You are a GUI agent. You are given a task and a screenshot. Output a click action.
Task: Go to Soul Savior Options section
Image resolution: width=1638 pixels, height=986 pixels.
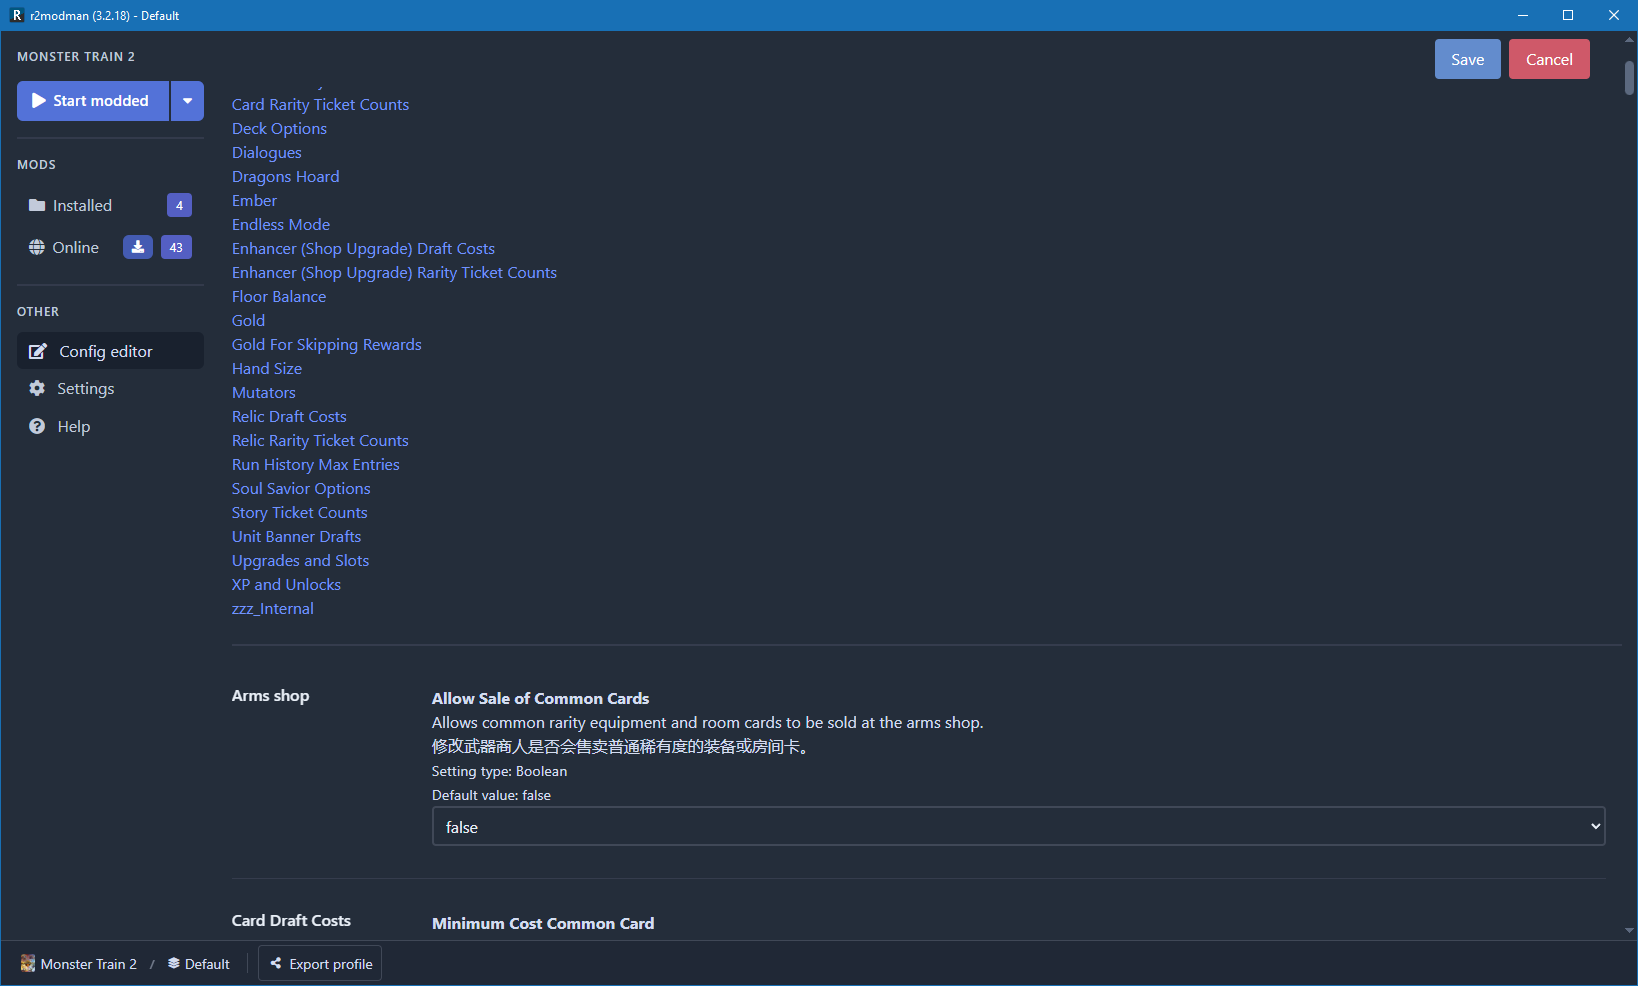301,488
